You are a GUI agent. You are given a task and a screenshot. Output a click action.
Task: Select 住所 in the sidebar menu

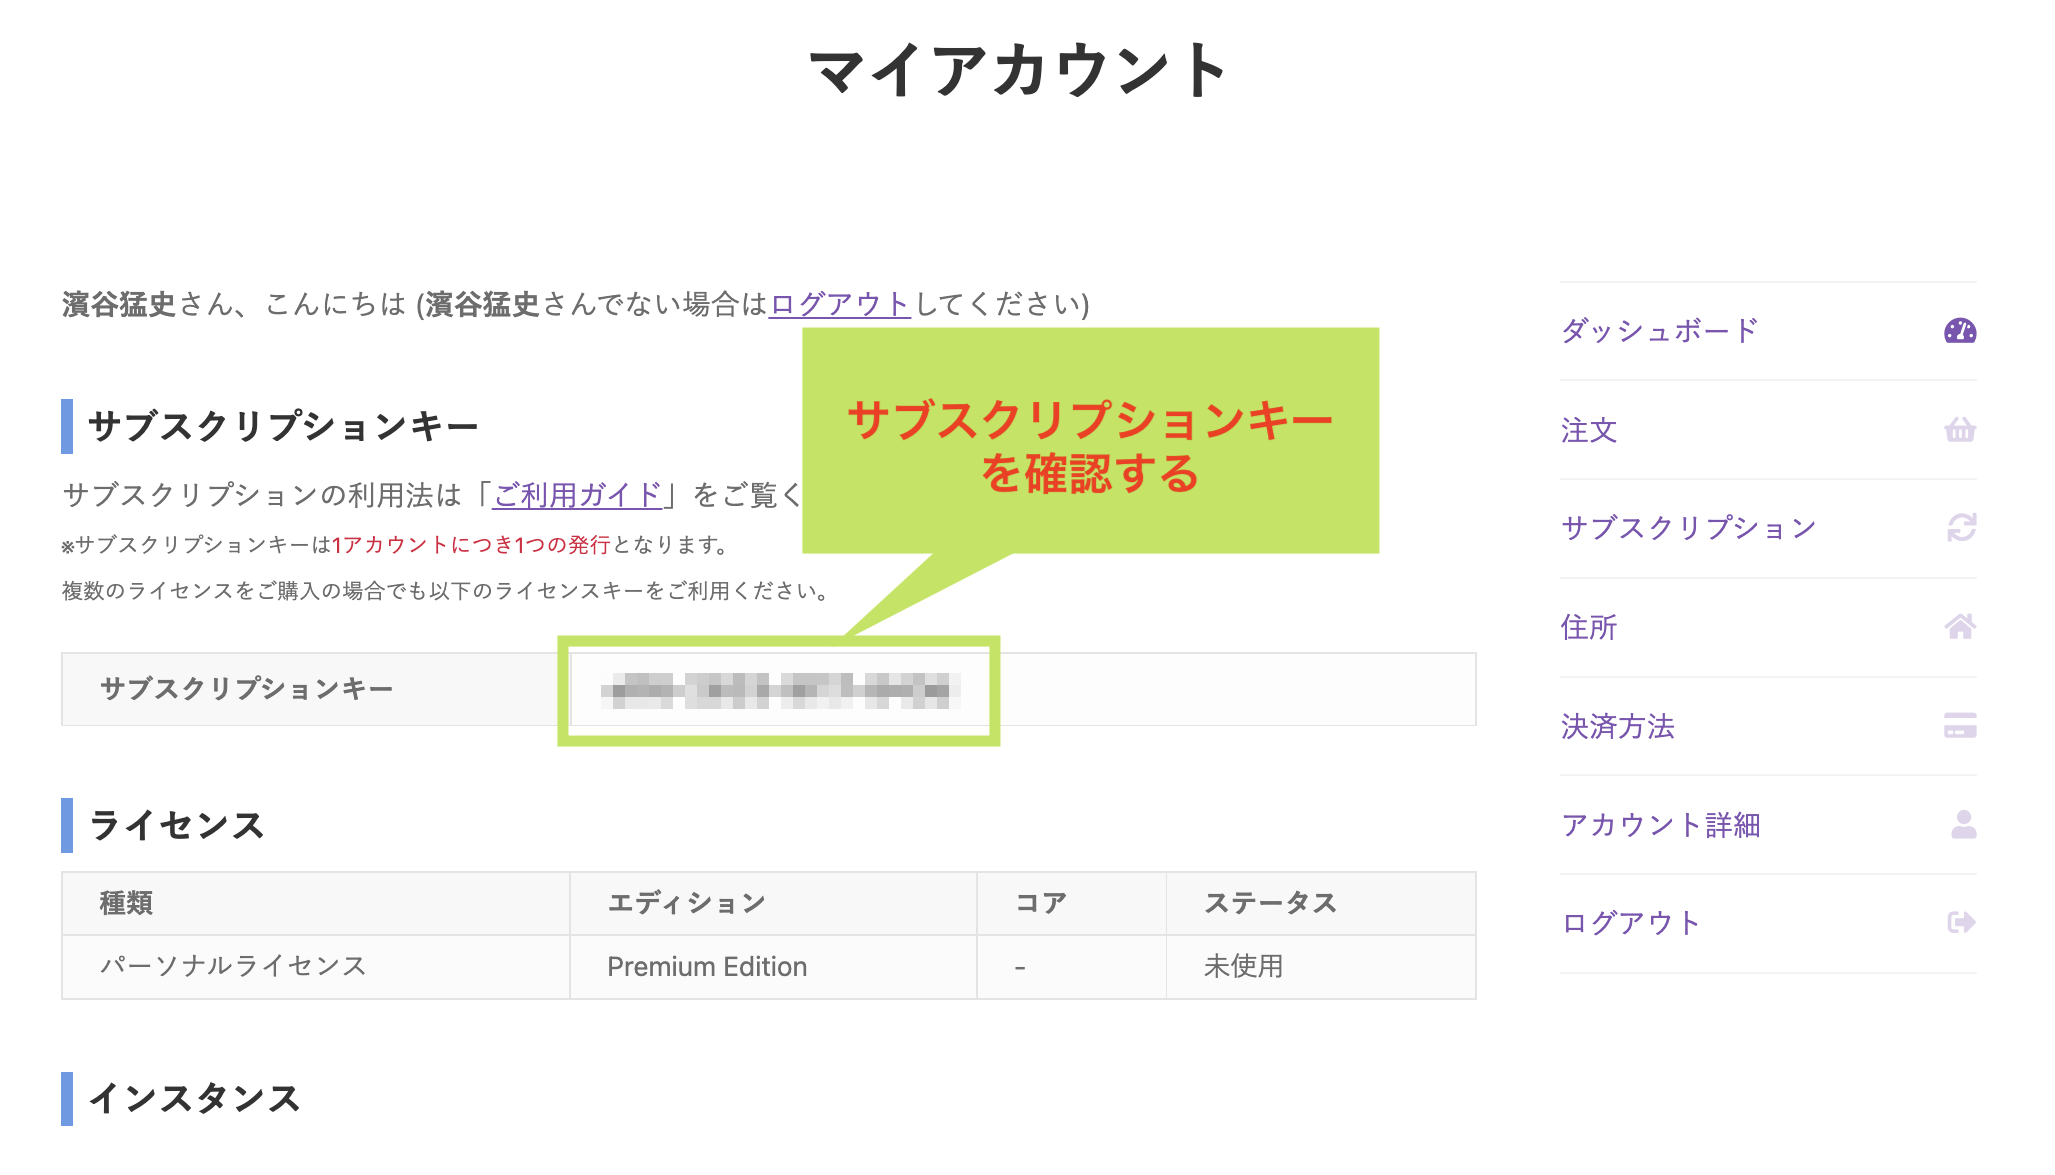[x=1589, y=627]
